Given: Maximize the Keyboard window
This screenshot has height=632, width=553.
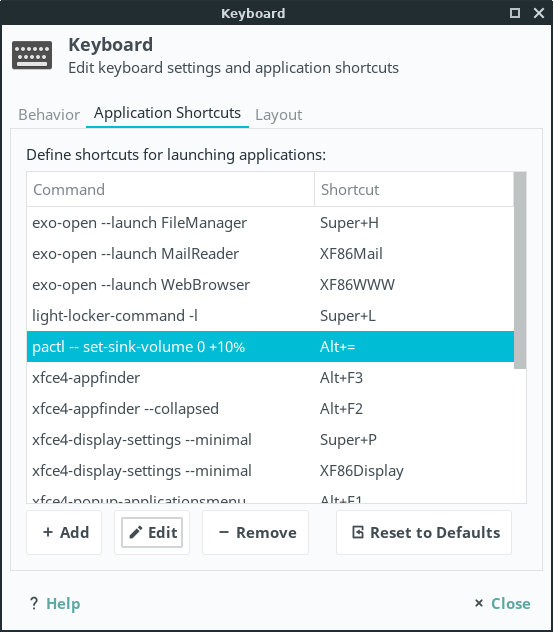Looking at the screenshot, I should 515,13.
